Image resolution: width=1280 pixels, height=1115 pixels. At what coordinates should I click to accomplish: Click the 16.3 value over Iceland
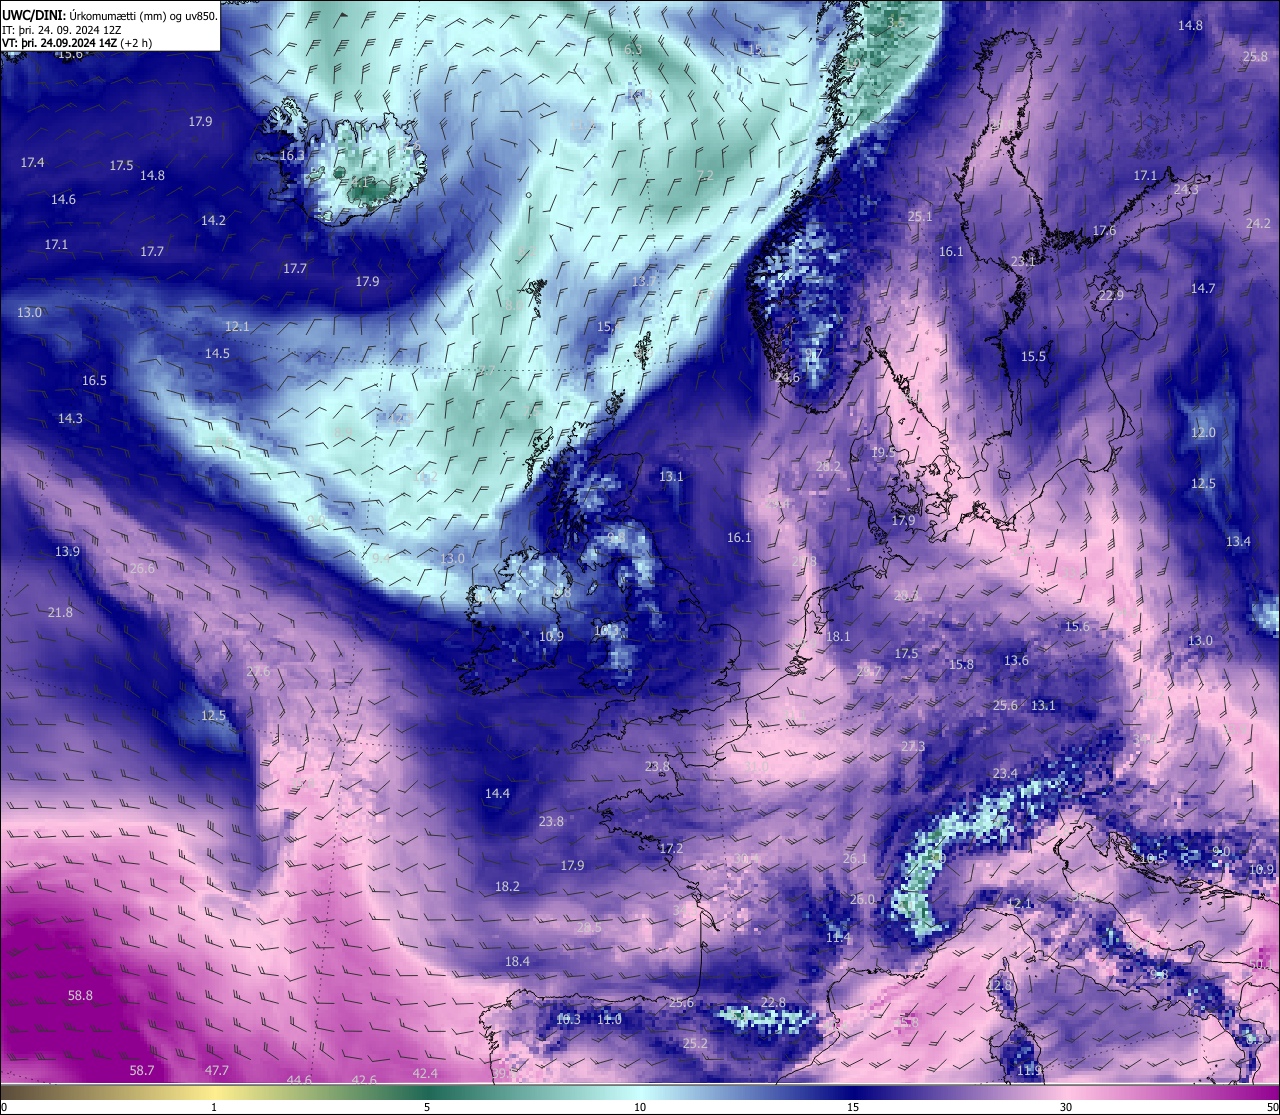pyautogui.click(x=292, y=155)
